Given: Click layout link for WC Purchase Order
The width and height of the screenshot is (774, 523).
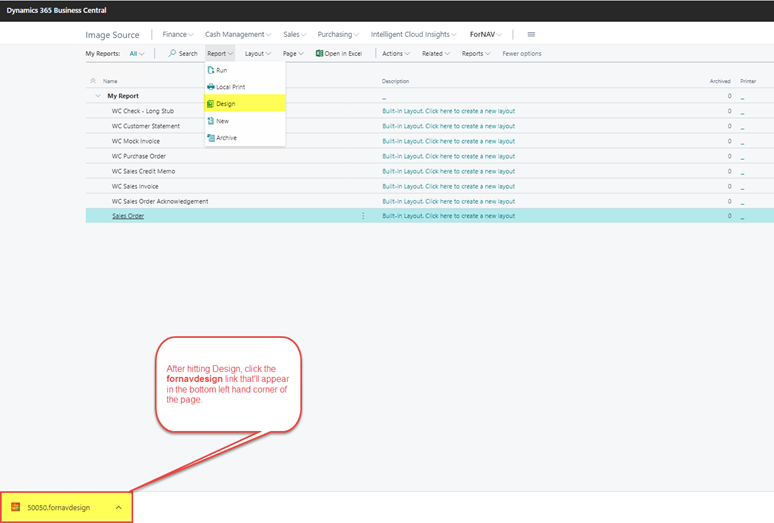Looking at the screenshot, I should click(448, 156).
